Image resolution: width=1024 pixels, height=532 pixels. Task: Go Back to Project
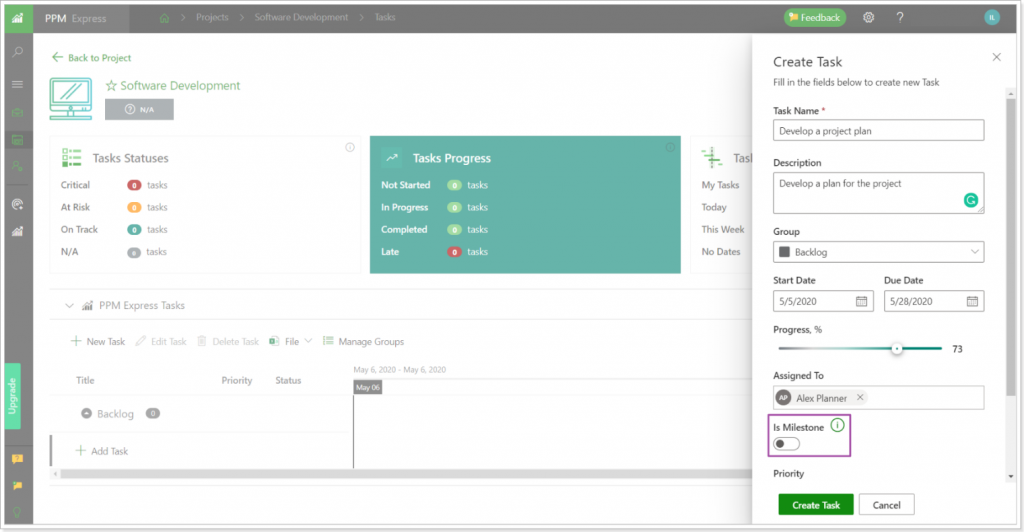(x=91, y=57)
